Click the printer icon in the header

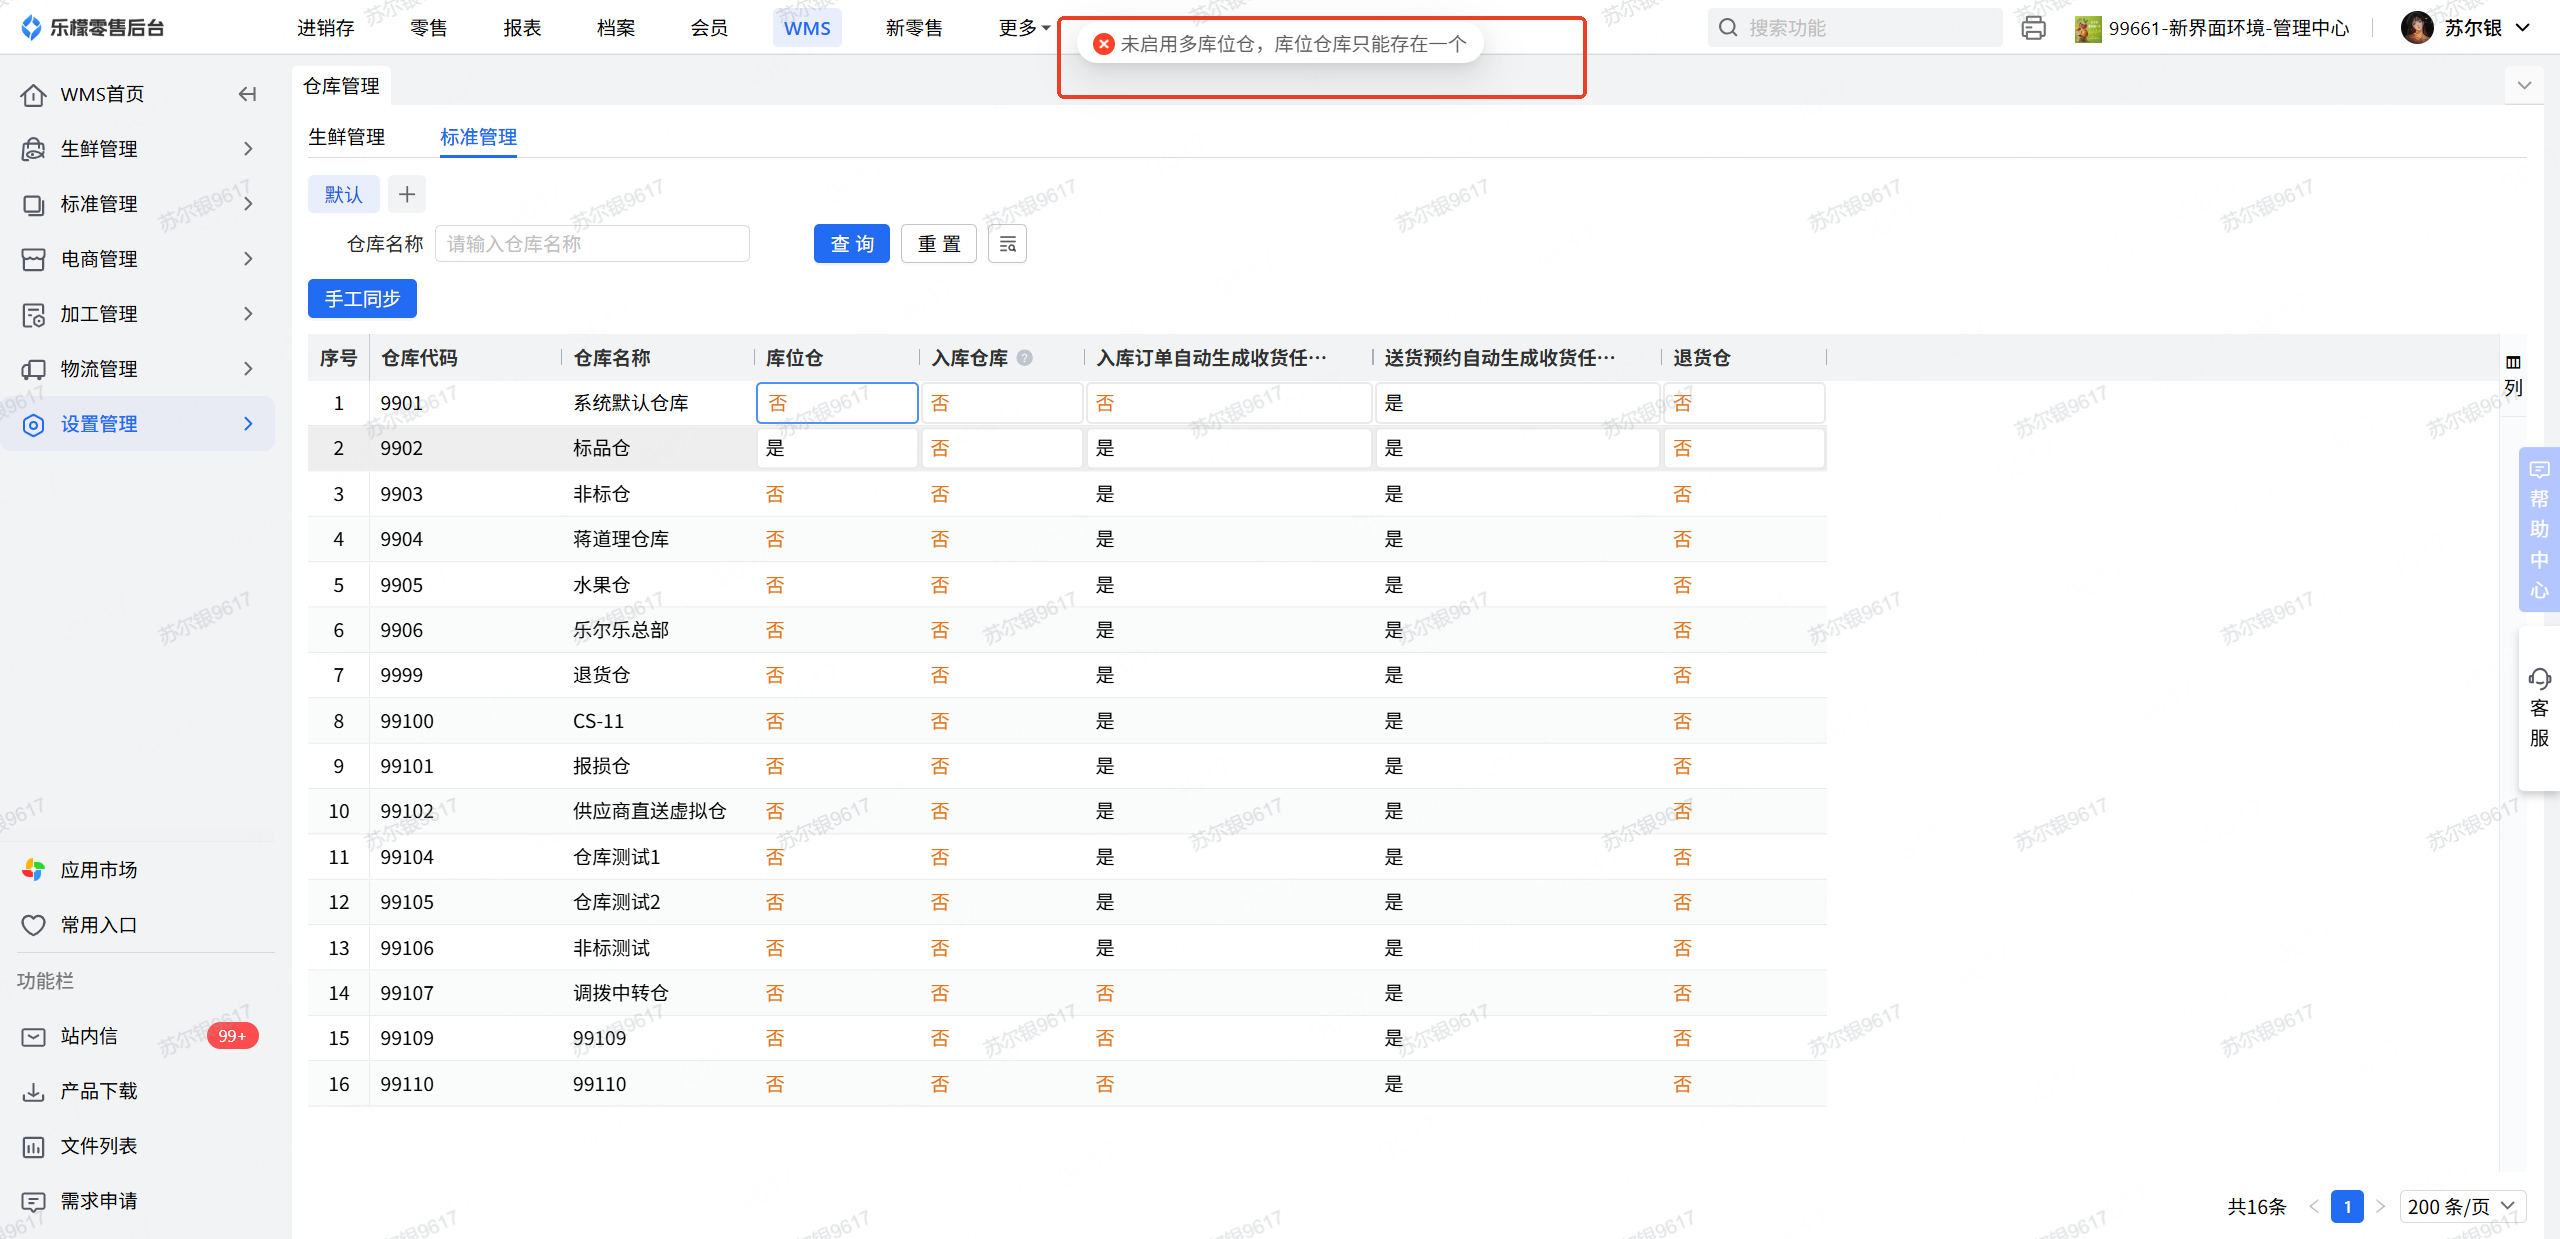pos(2033,28)
